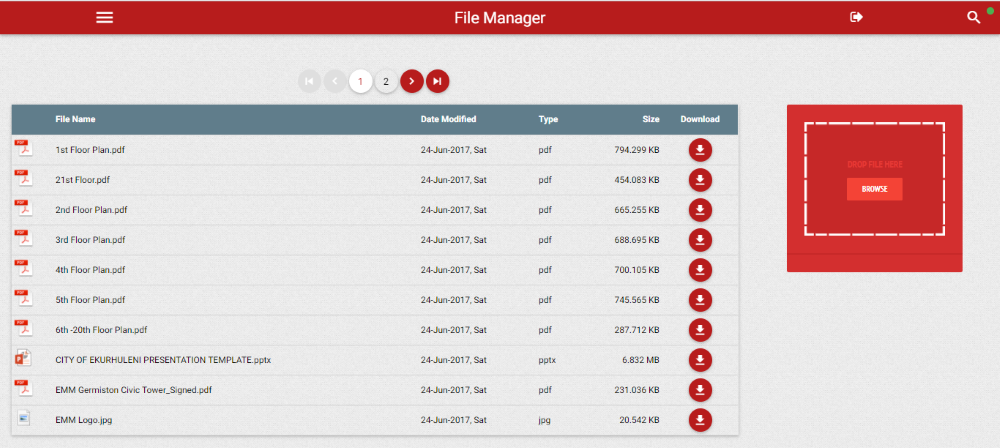Select file name 2nd Floor Plan.pdf

pyautogui.click(x=91, y=210)
